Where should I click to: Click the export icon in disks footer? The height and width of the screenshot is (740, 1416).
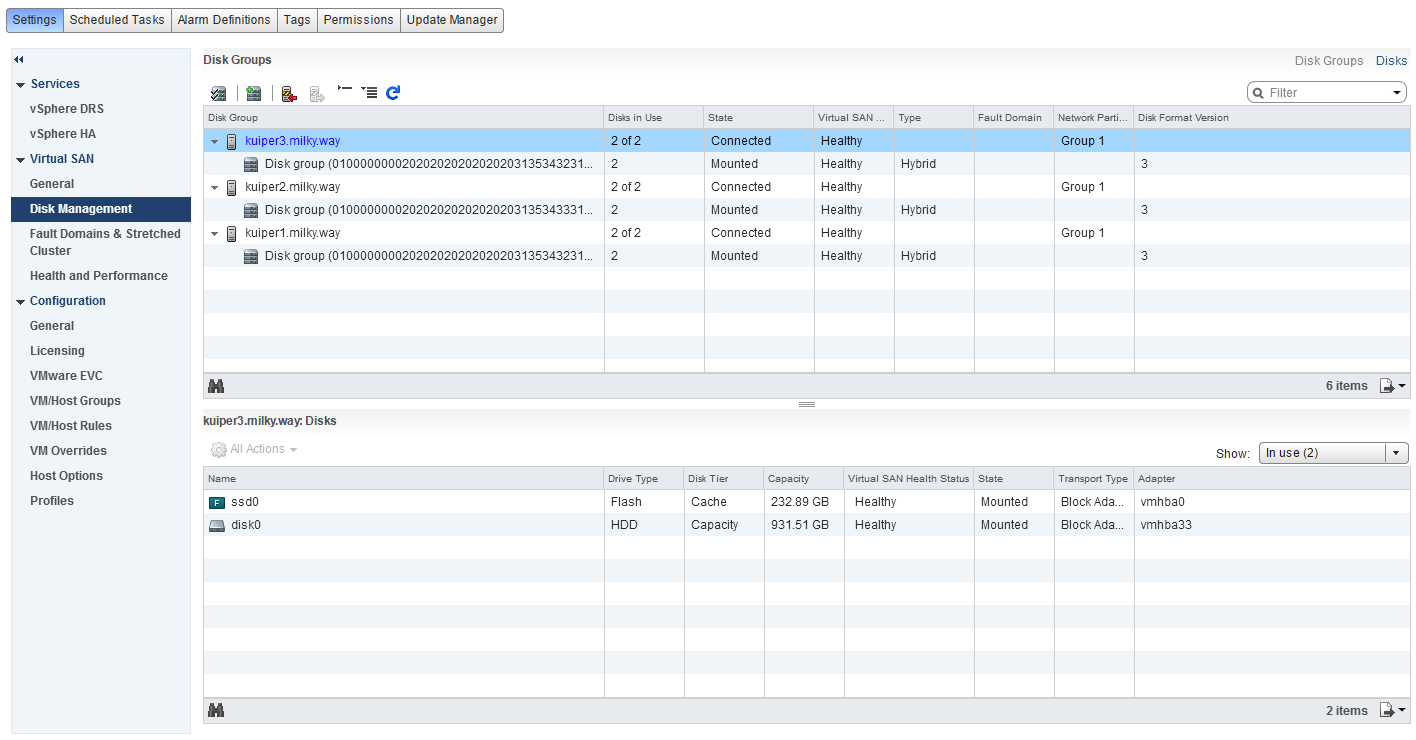tap(1392, 711)
